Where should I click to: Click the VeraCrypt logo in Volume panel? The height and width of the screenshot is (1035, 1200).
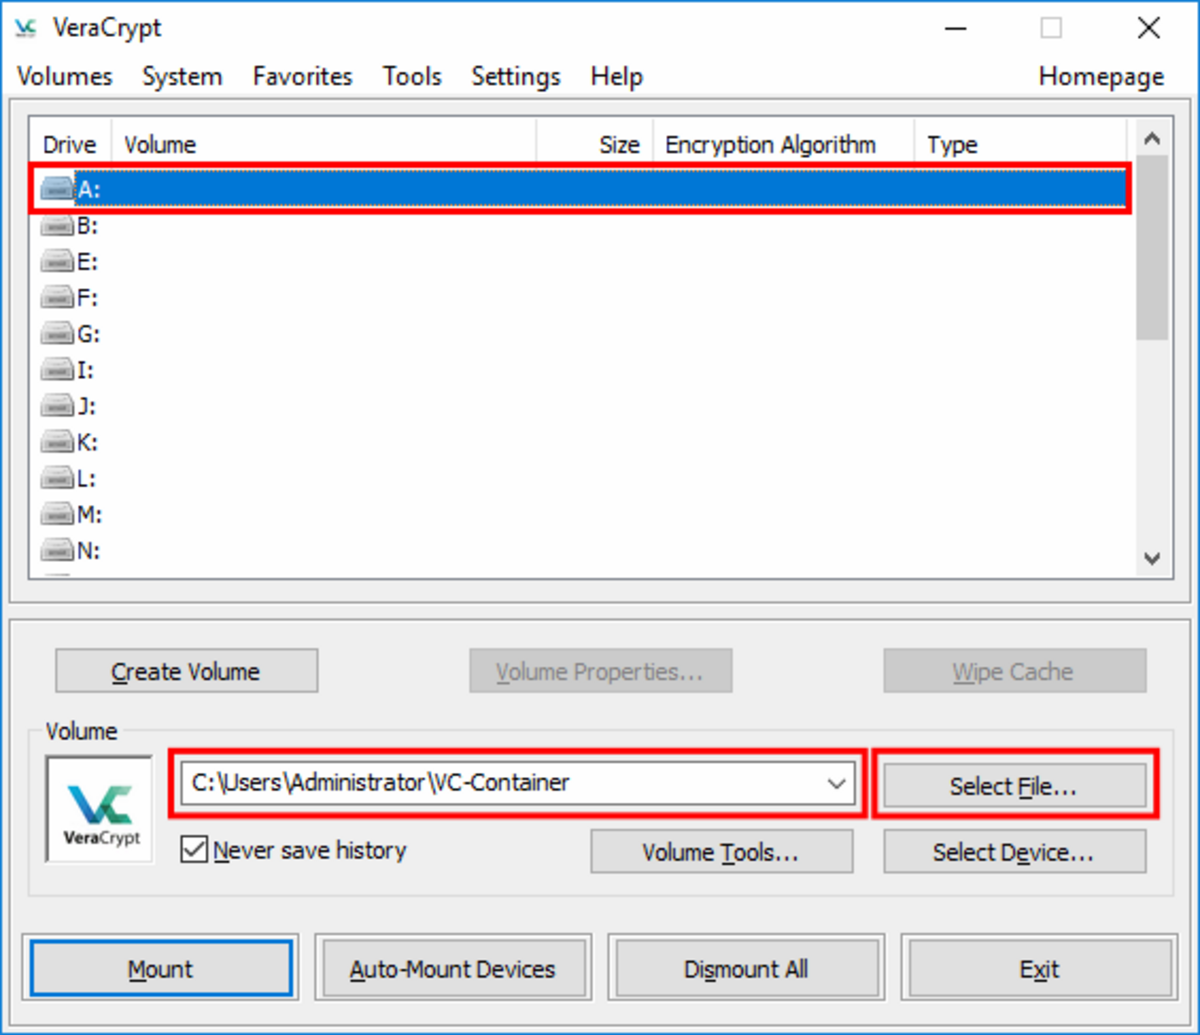coord(99,808)
